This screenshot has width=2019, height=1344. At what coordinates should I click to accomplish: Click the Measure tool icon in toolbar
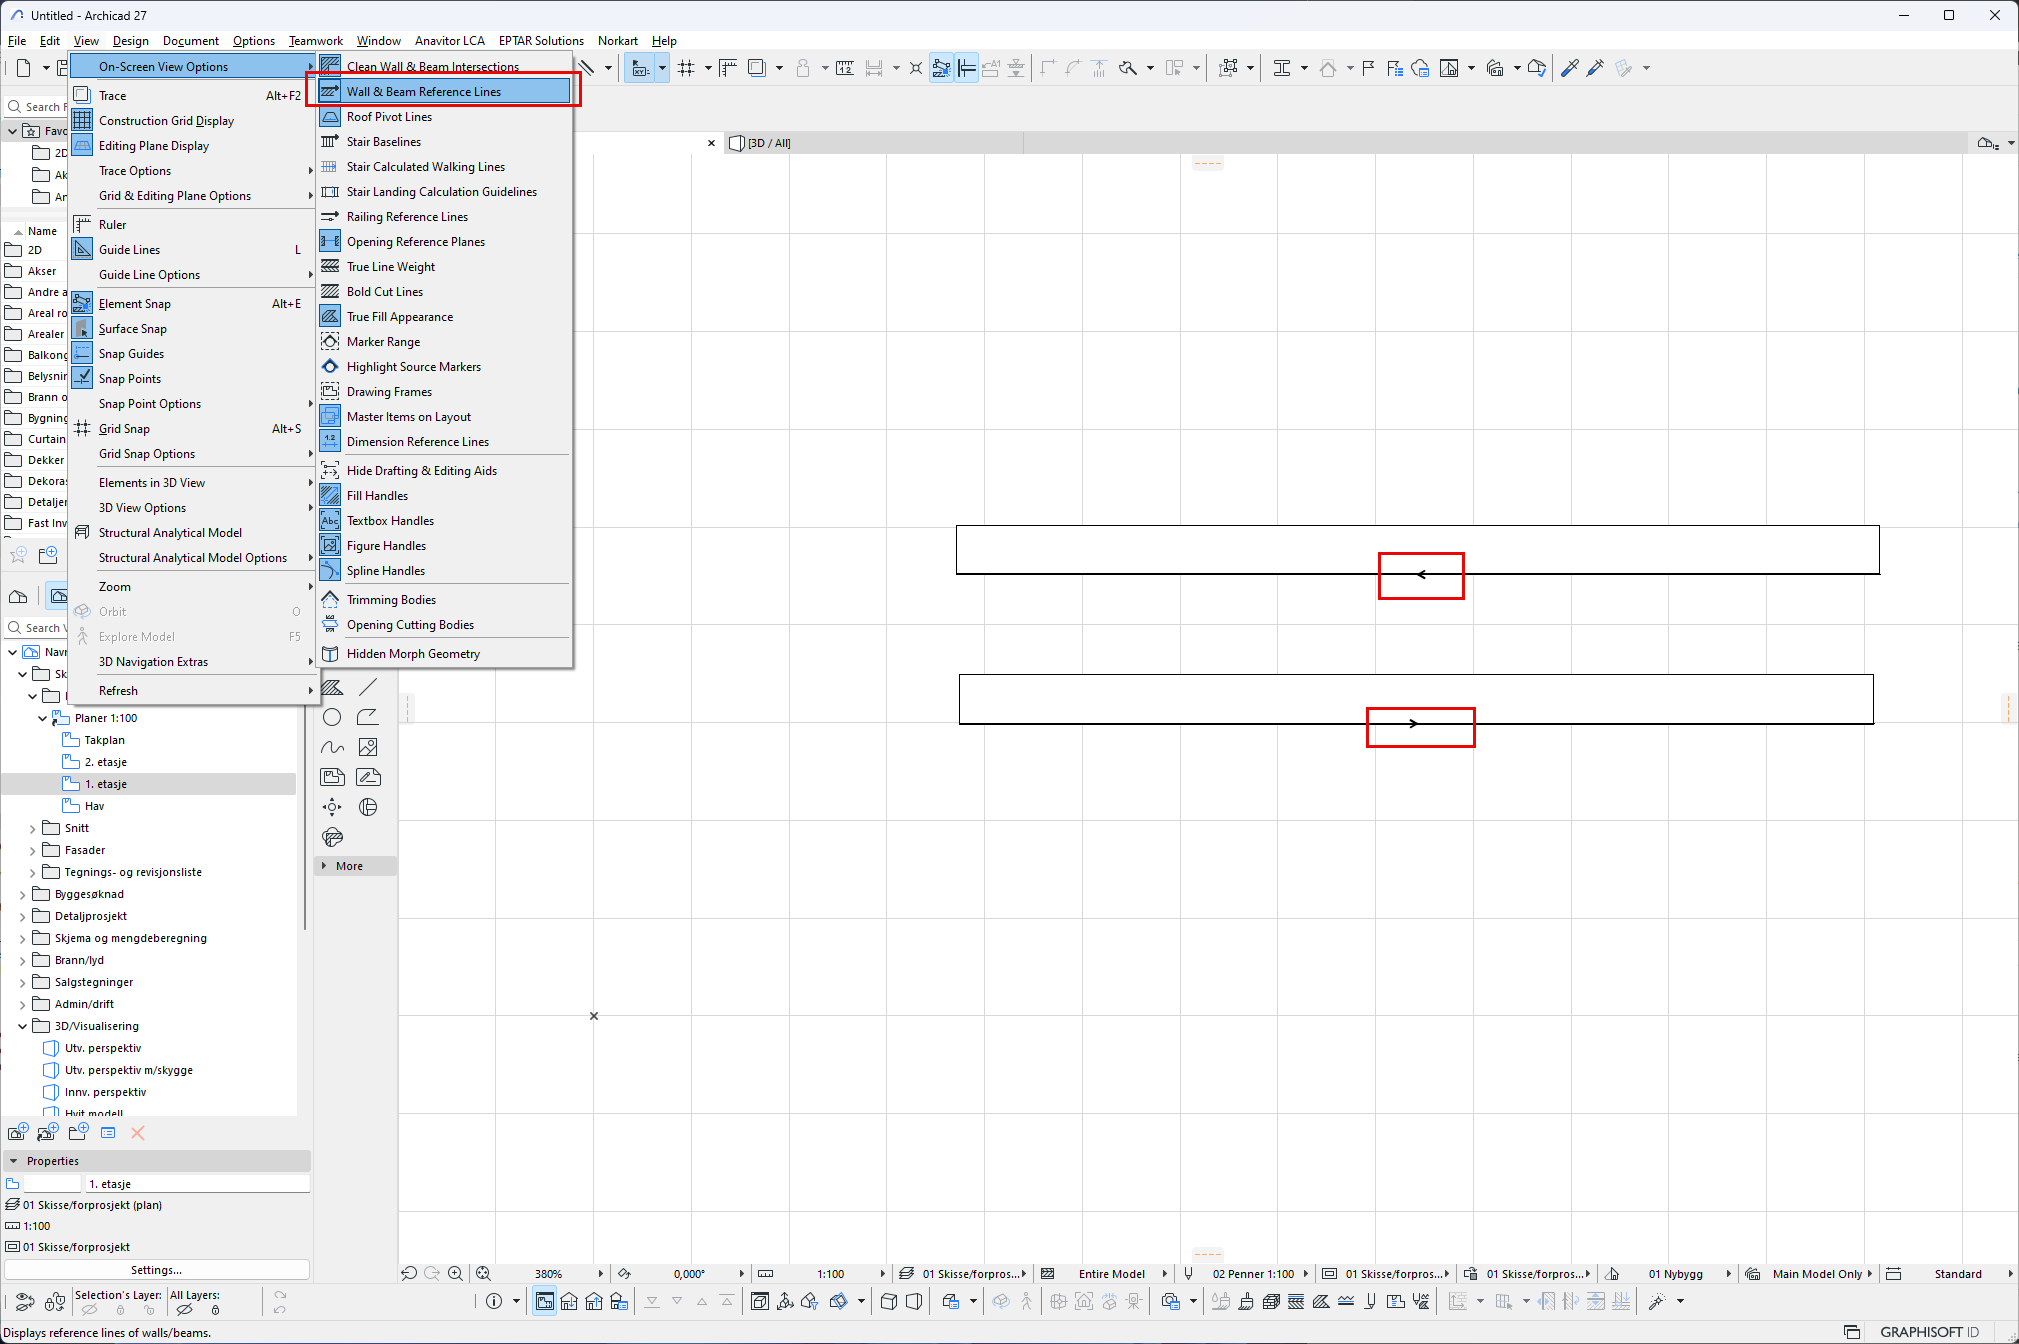pos(844,68)
